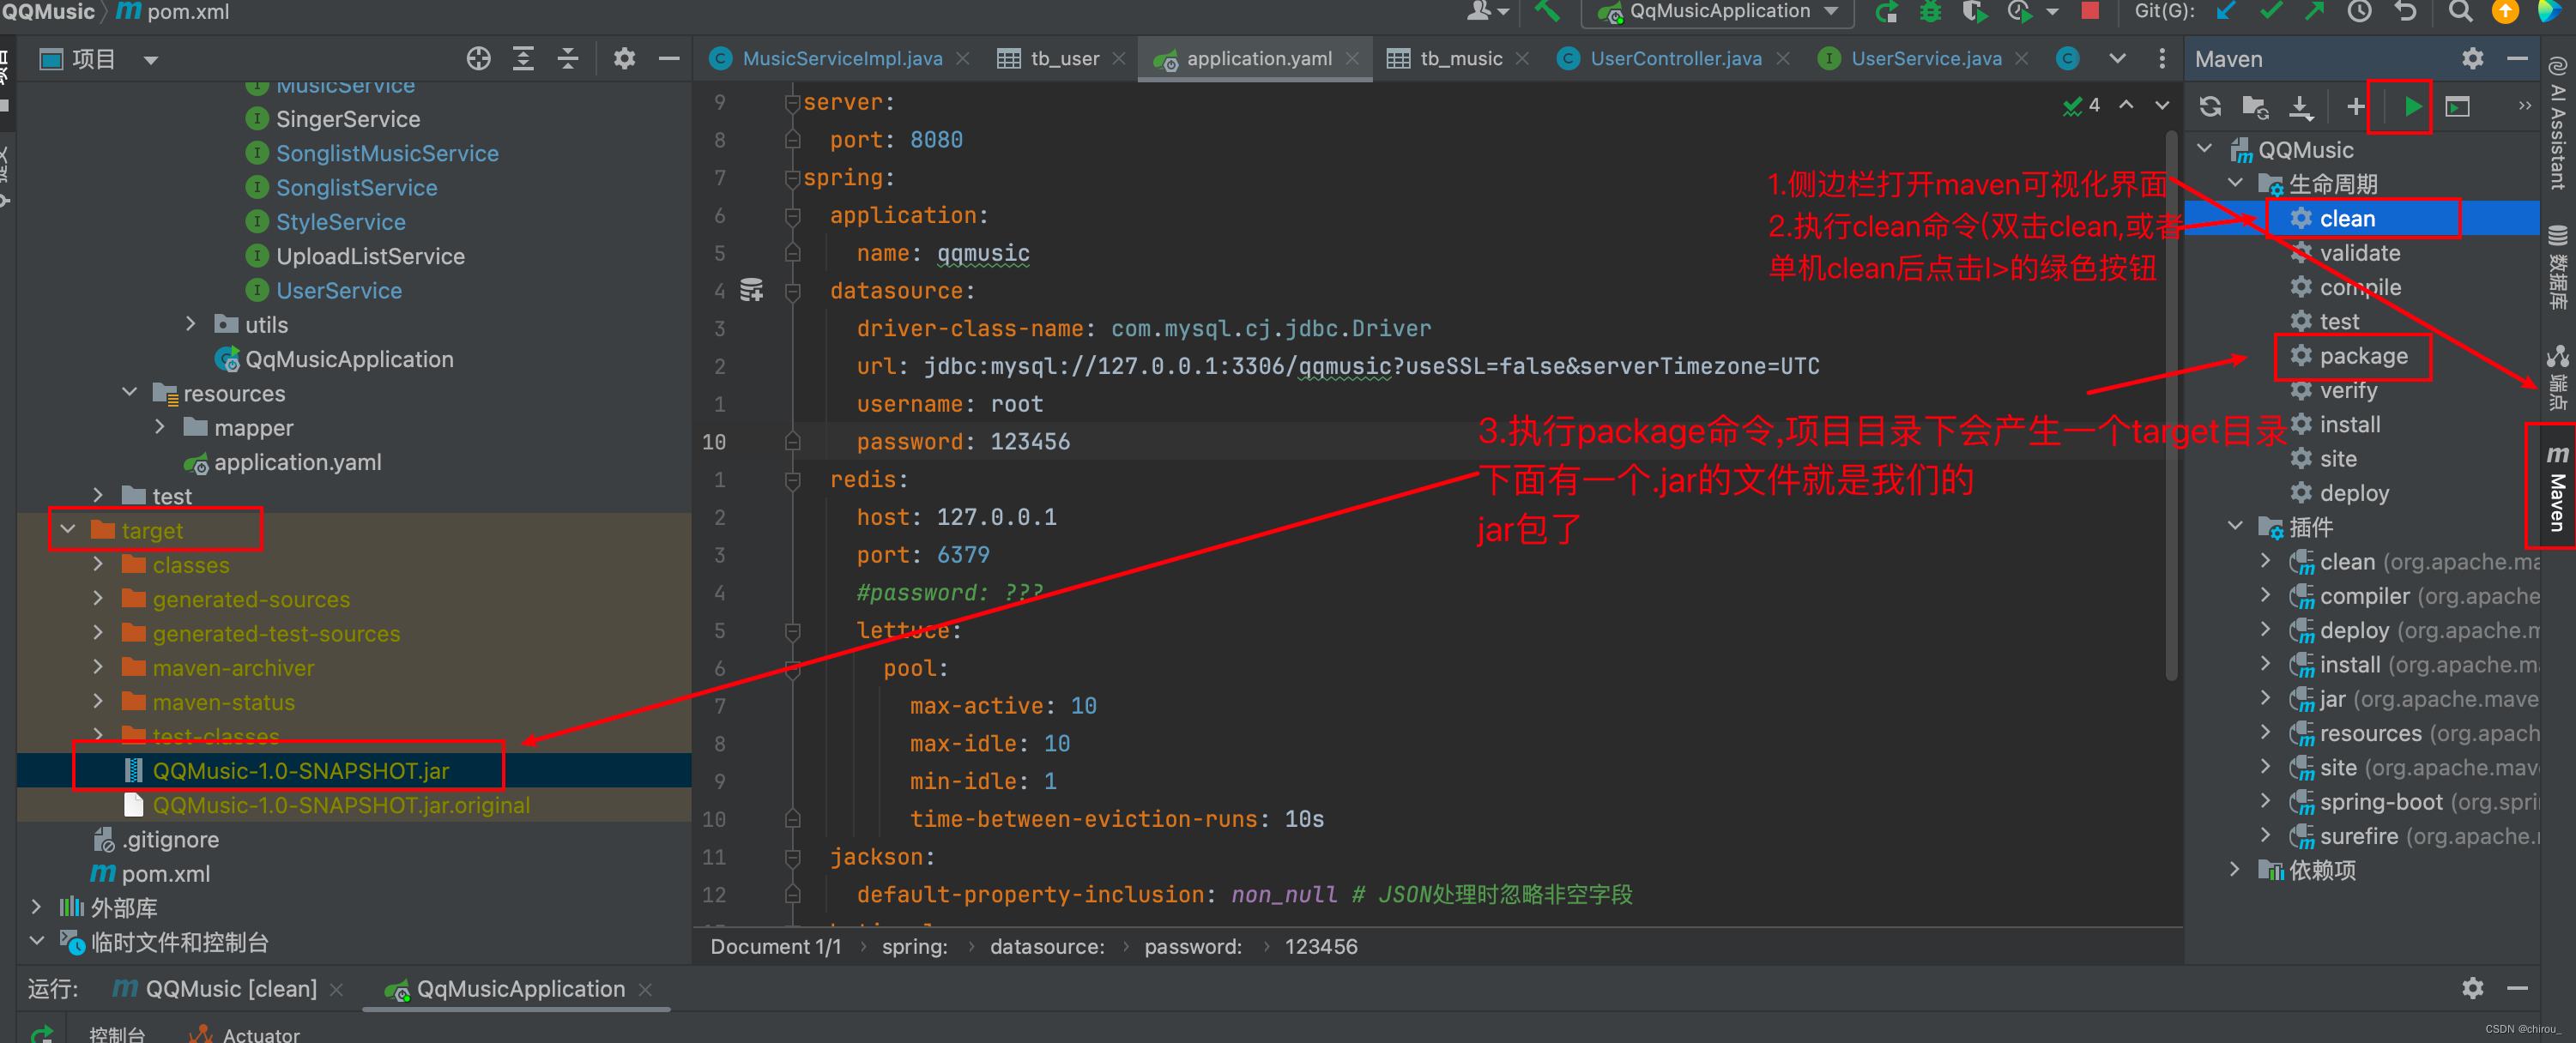Click QQMusic-1.0-SNAPSHOT.jar in the project tree
Image resolution: width=2576 pixels, height=1043 pixels.
pyautogui.click(x=300, y=770)
